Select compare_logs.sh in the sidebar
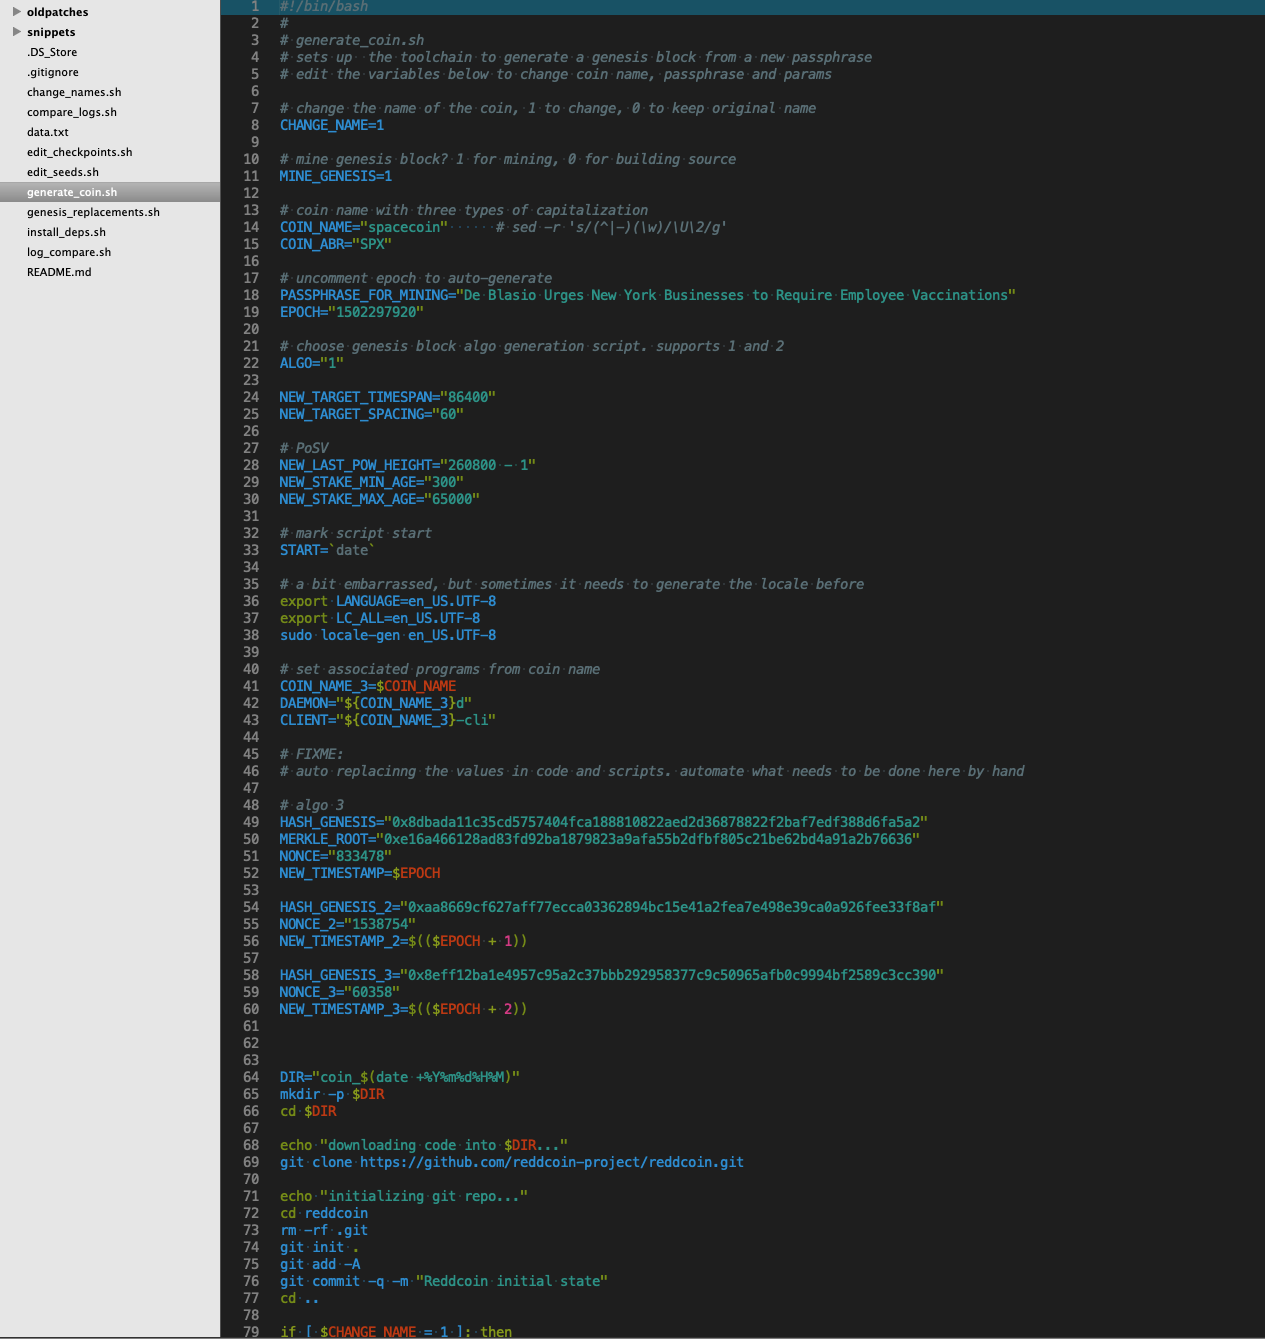The image size is (1265, 1339). [71, 112]
